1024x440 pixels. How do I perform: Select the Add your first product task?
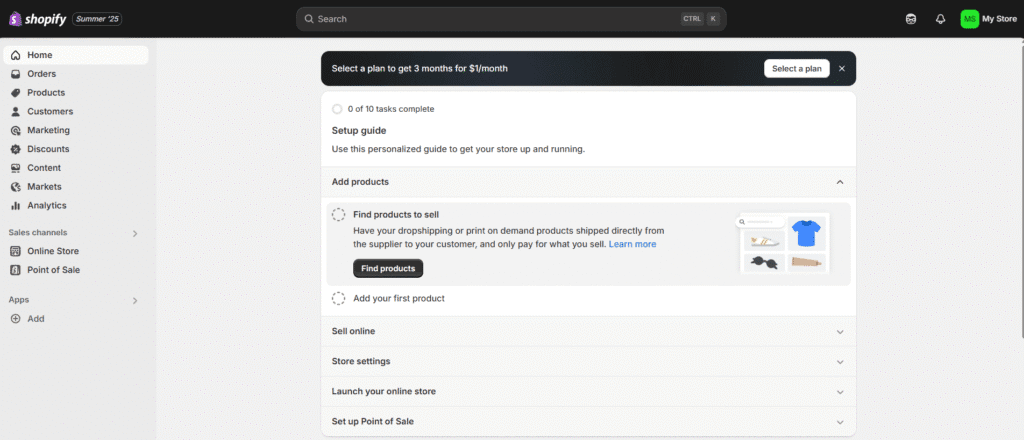tap(399, 298)
